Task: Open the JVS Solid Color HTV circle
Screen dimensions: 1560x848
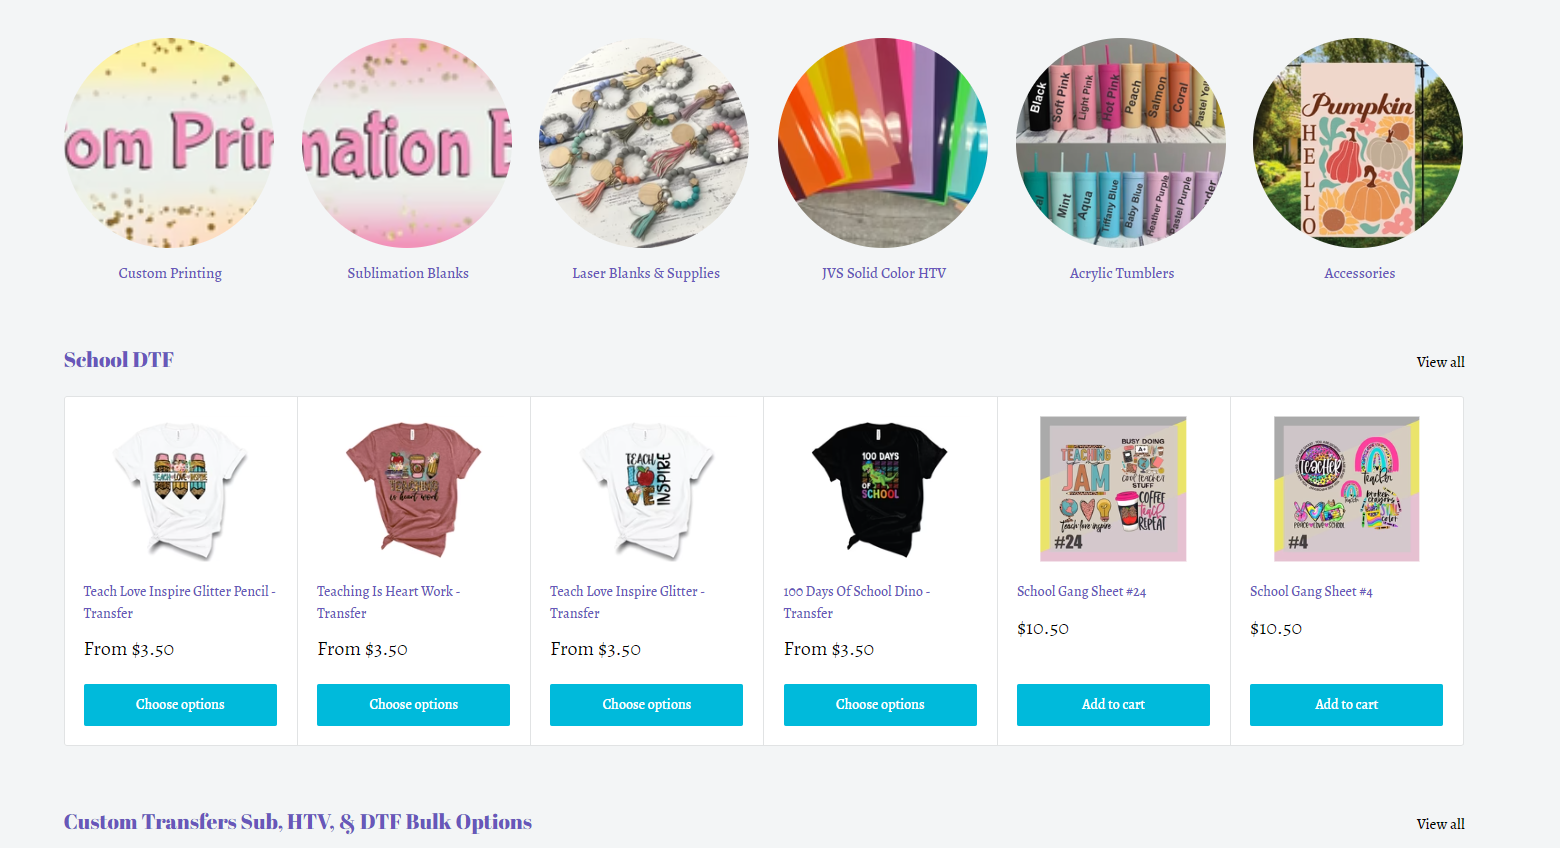Action: (x=883, y=143)
